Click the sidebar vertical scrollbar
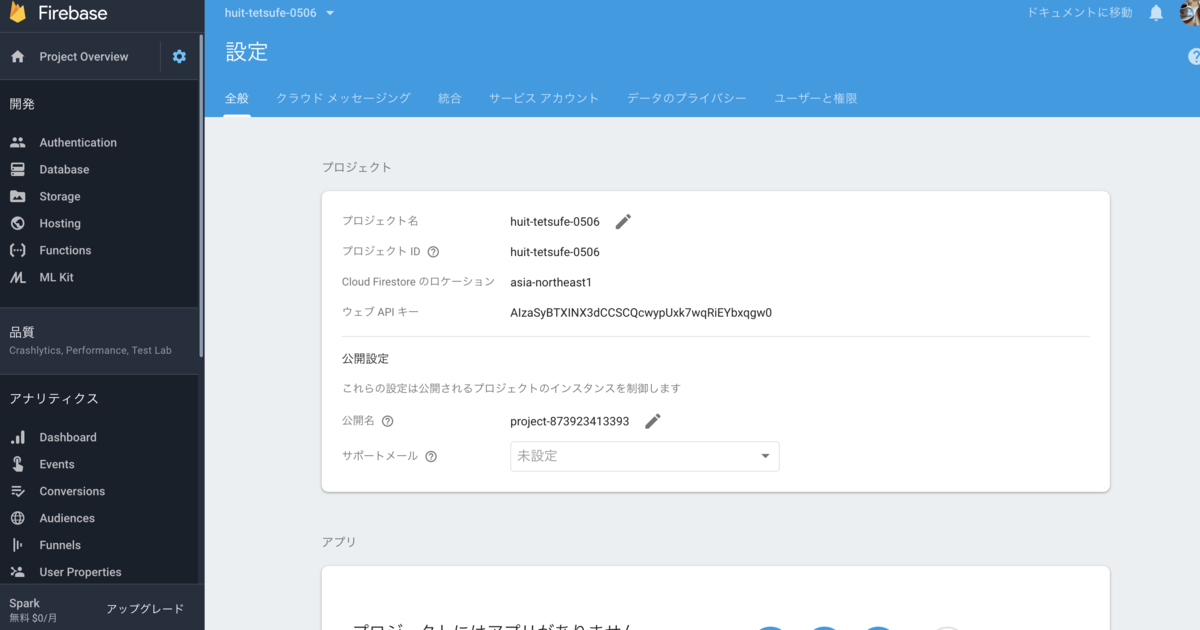Image resolution: width=1200 pixels, height=630 pixels. (x=201, y=195)
